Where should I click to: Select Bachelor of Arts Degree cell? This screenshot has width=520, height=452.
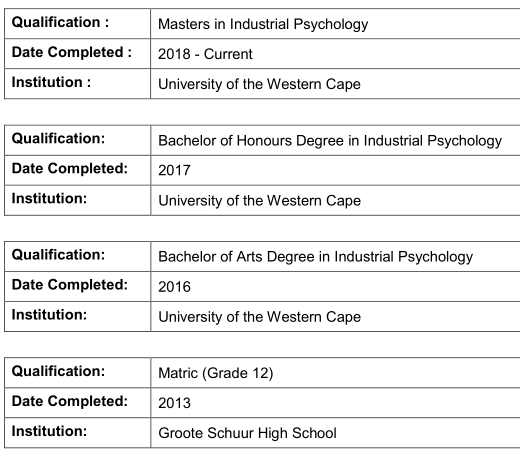pyautogui.click(x=335, y=256)
